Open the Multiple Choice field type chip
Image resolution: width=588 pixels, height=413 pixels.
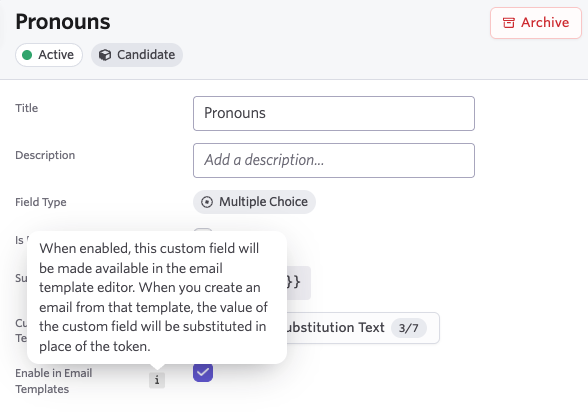click(254, 202)
